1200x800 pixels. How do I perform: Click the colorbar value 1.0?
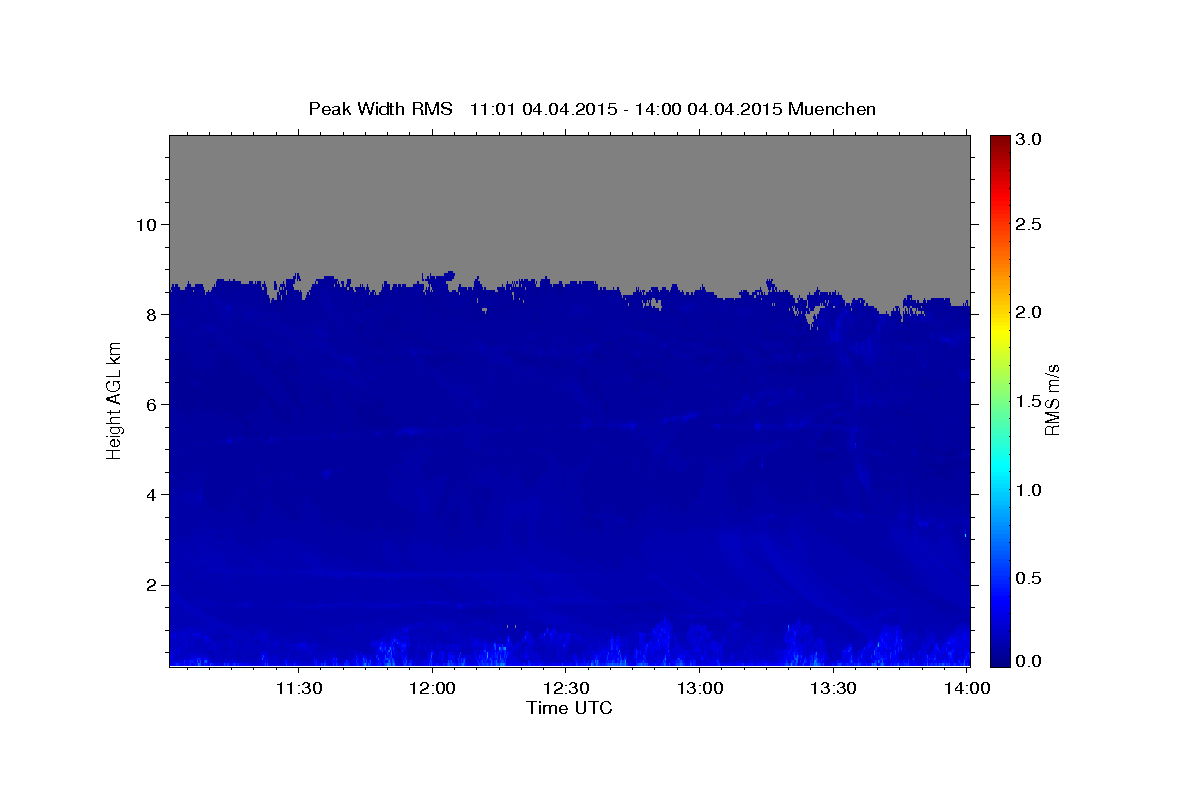[1030, 491]
